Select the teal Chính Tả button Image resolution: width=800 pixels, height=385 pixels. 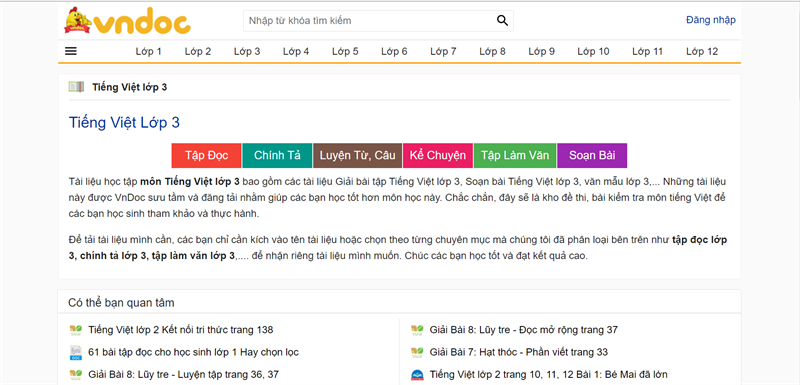tap(277, 156)
